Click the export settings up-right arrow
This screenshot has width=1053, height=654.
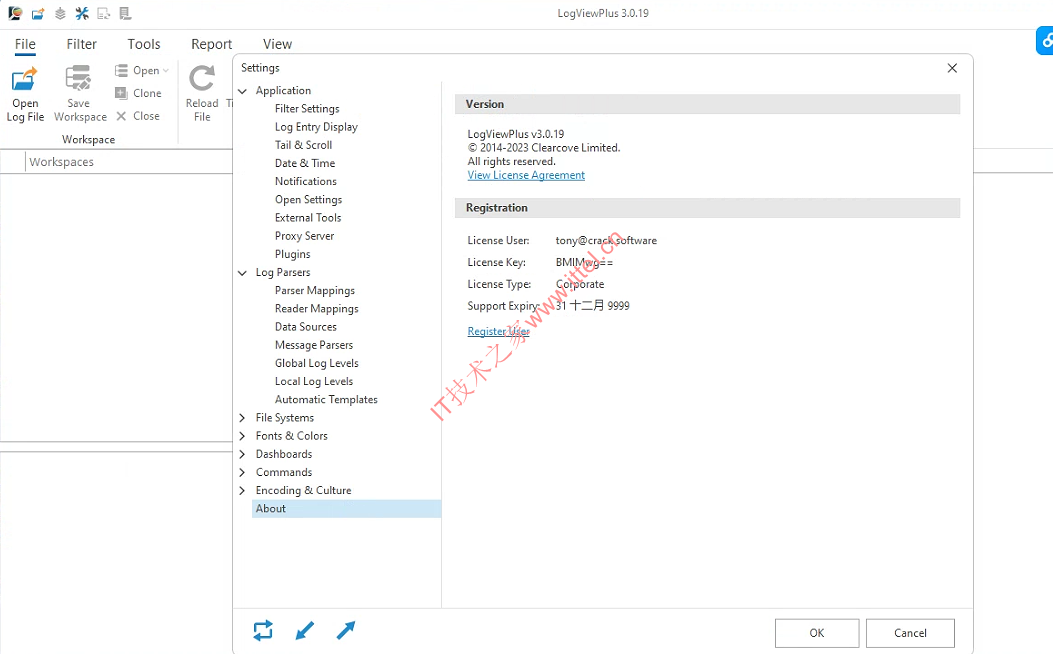[346, 630]
